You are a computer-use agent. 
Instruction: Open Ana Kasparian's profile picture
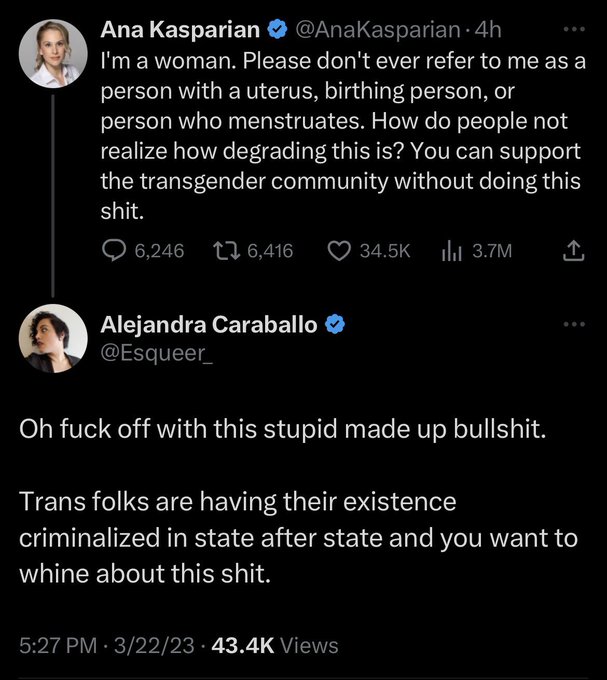pos(53,54)
